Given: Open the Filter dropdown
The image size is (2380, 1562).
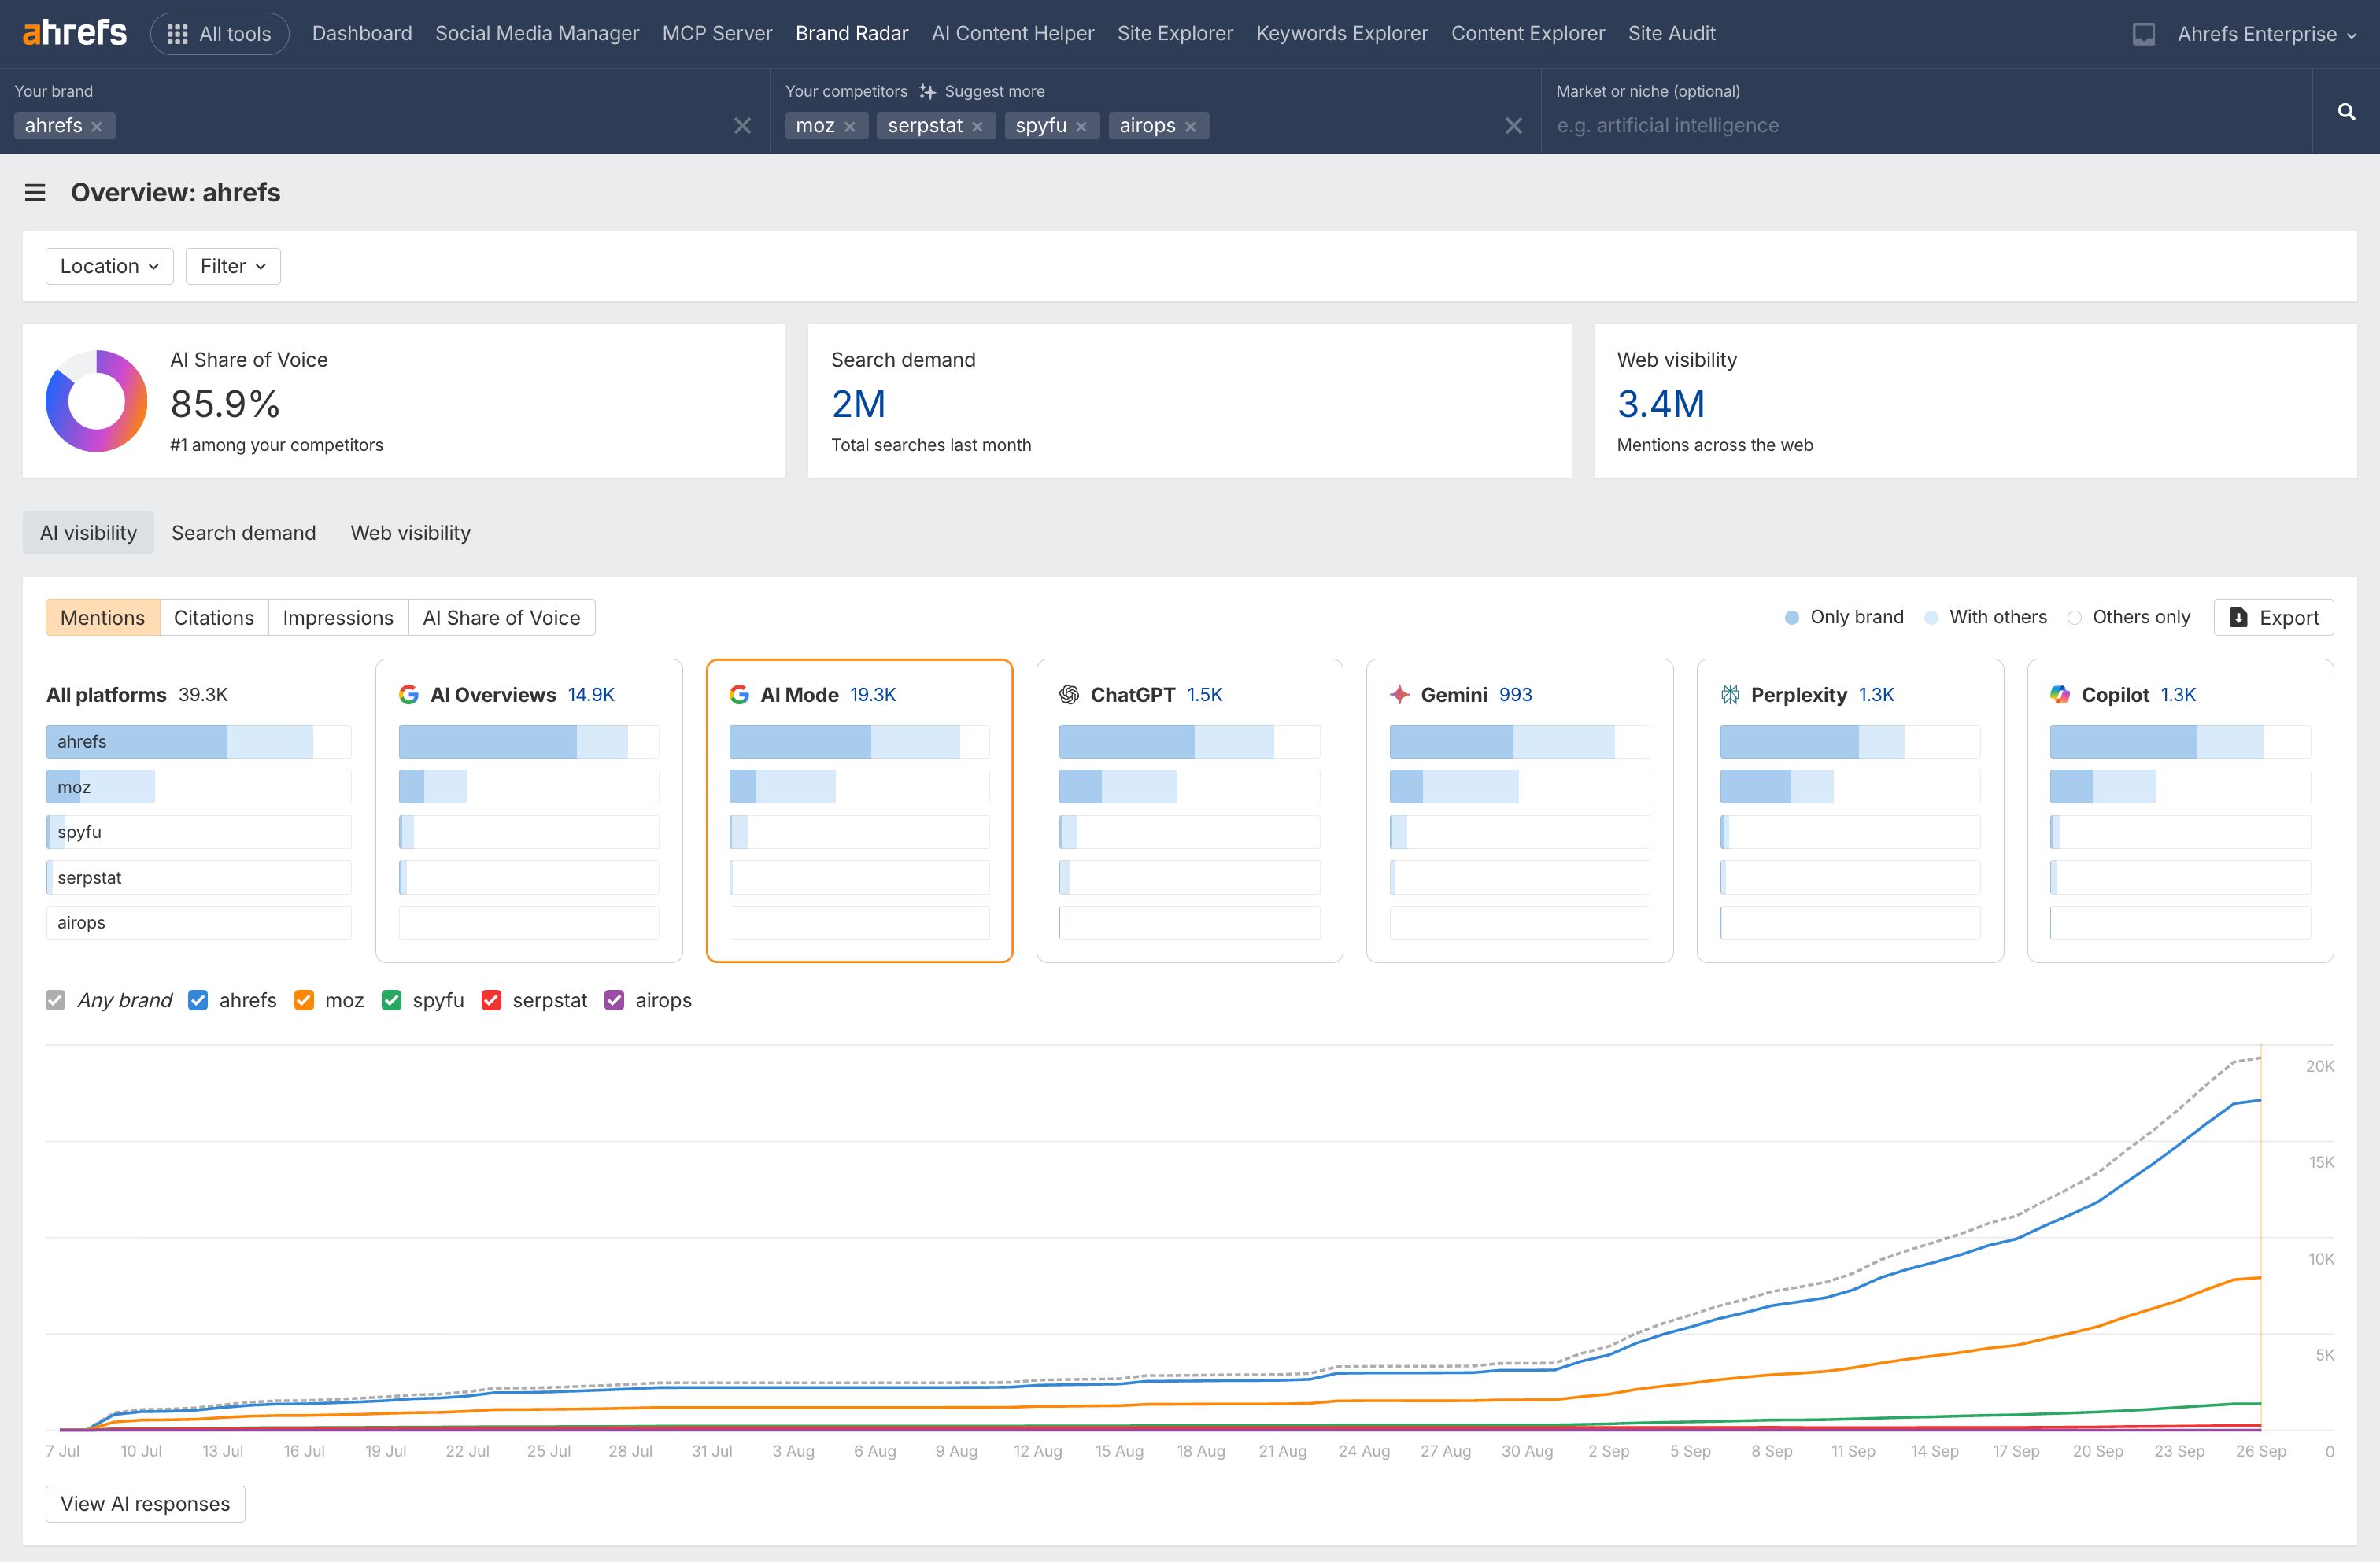Looking at the screenshot, I should (232, 266).
